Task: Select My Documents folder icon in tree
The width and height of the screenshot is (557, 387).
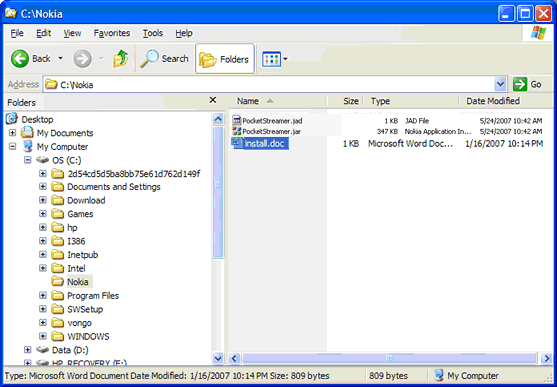Action: click(27, 133)
